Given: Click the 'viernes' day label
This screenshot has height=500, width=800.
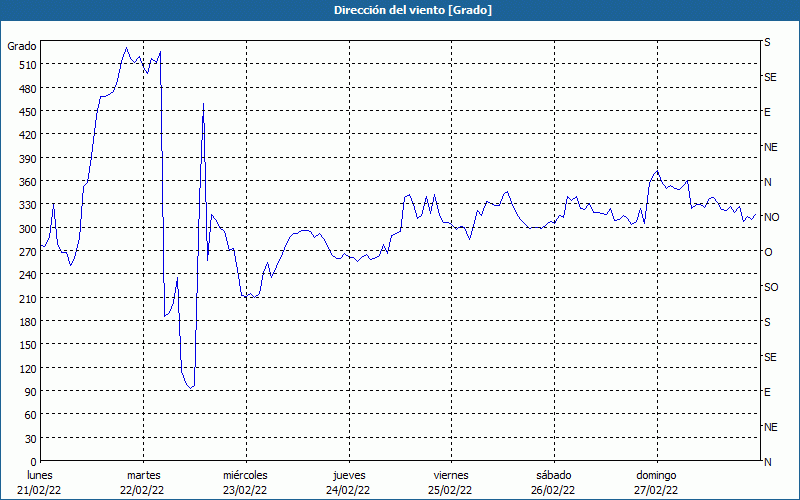Looking at the screenshot, I should click(451, 476).
